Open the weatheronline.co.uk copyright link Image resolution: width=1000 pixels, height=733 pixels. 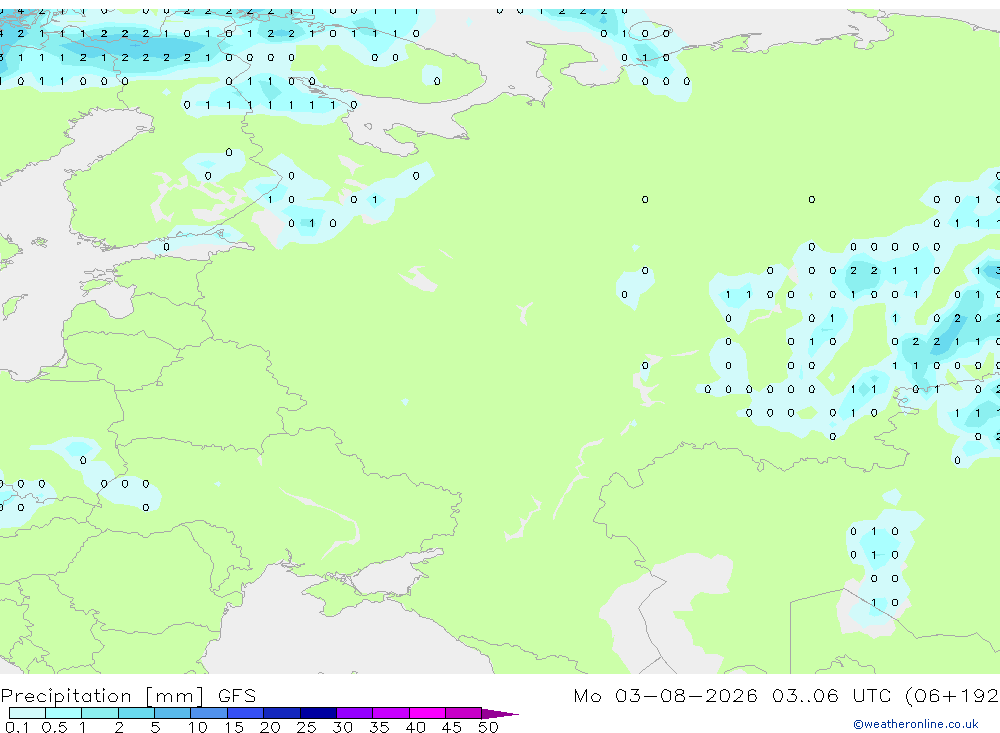pyautogui.click(x=915, y=724)
